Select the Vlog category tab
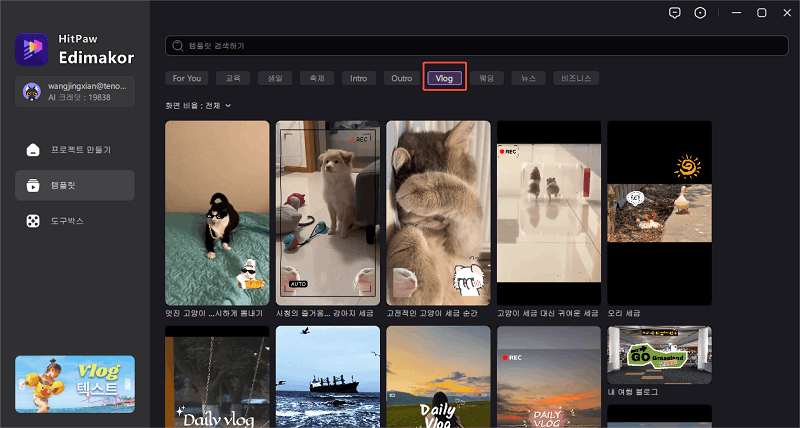The width and height of the screenshot is (800, 428). [445, 78]
